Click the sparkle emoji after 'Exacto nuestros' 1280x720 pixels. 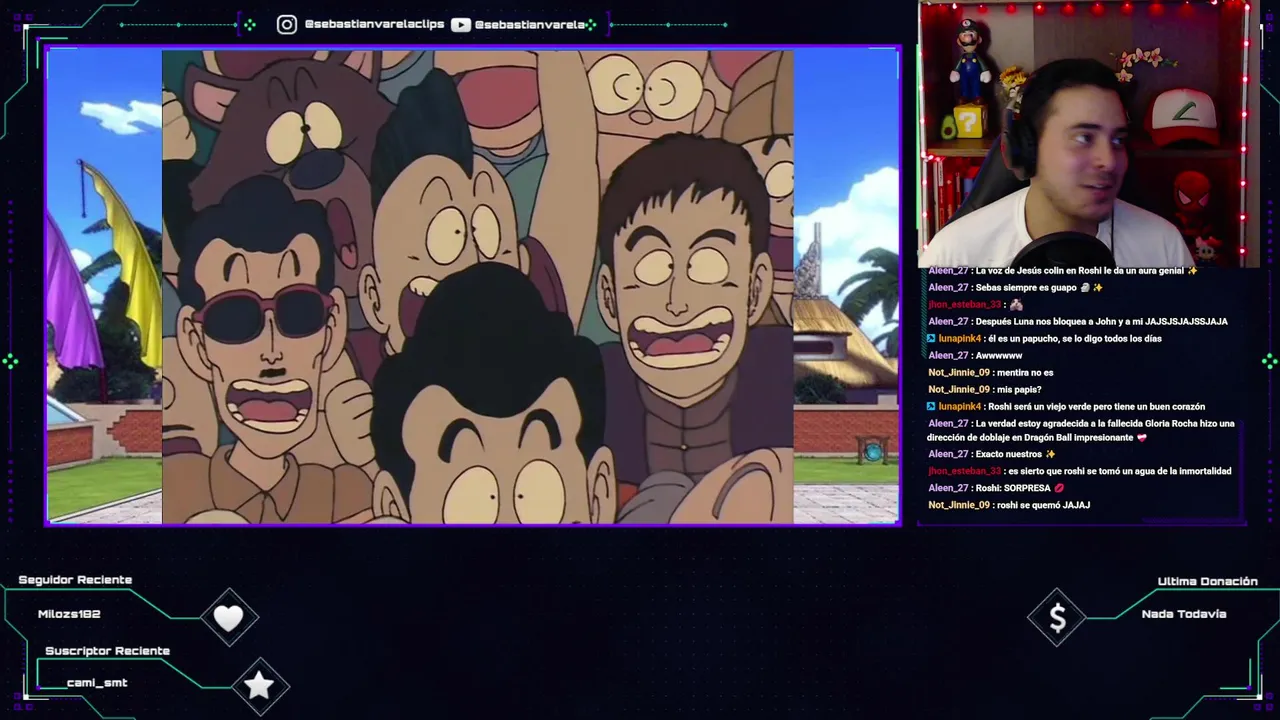(x=1050, y=454)
